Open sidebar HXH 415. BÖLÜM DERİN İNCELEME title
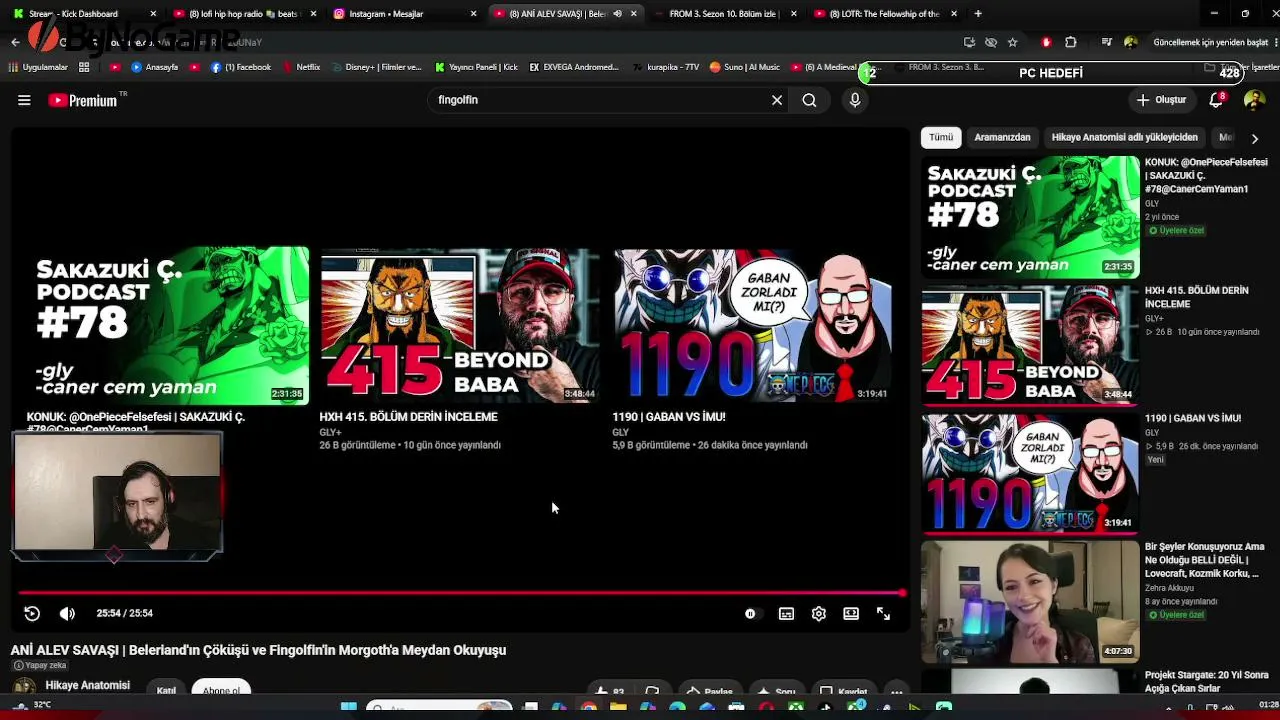This screenshot has width=1280, height=720. 1197,297
